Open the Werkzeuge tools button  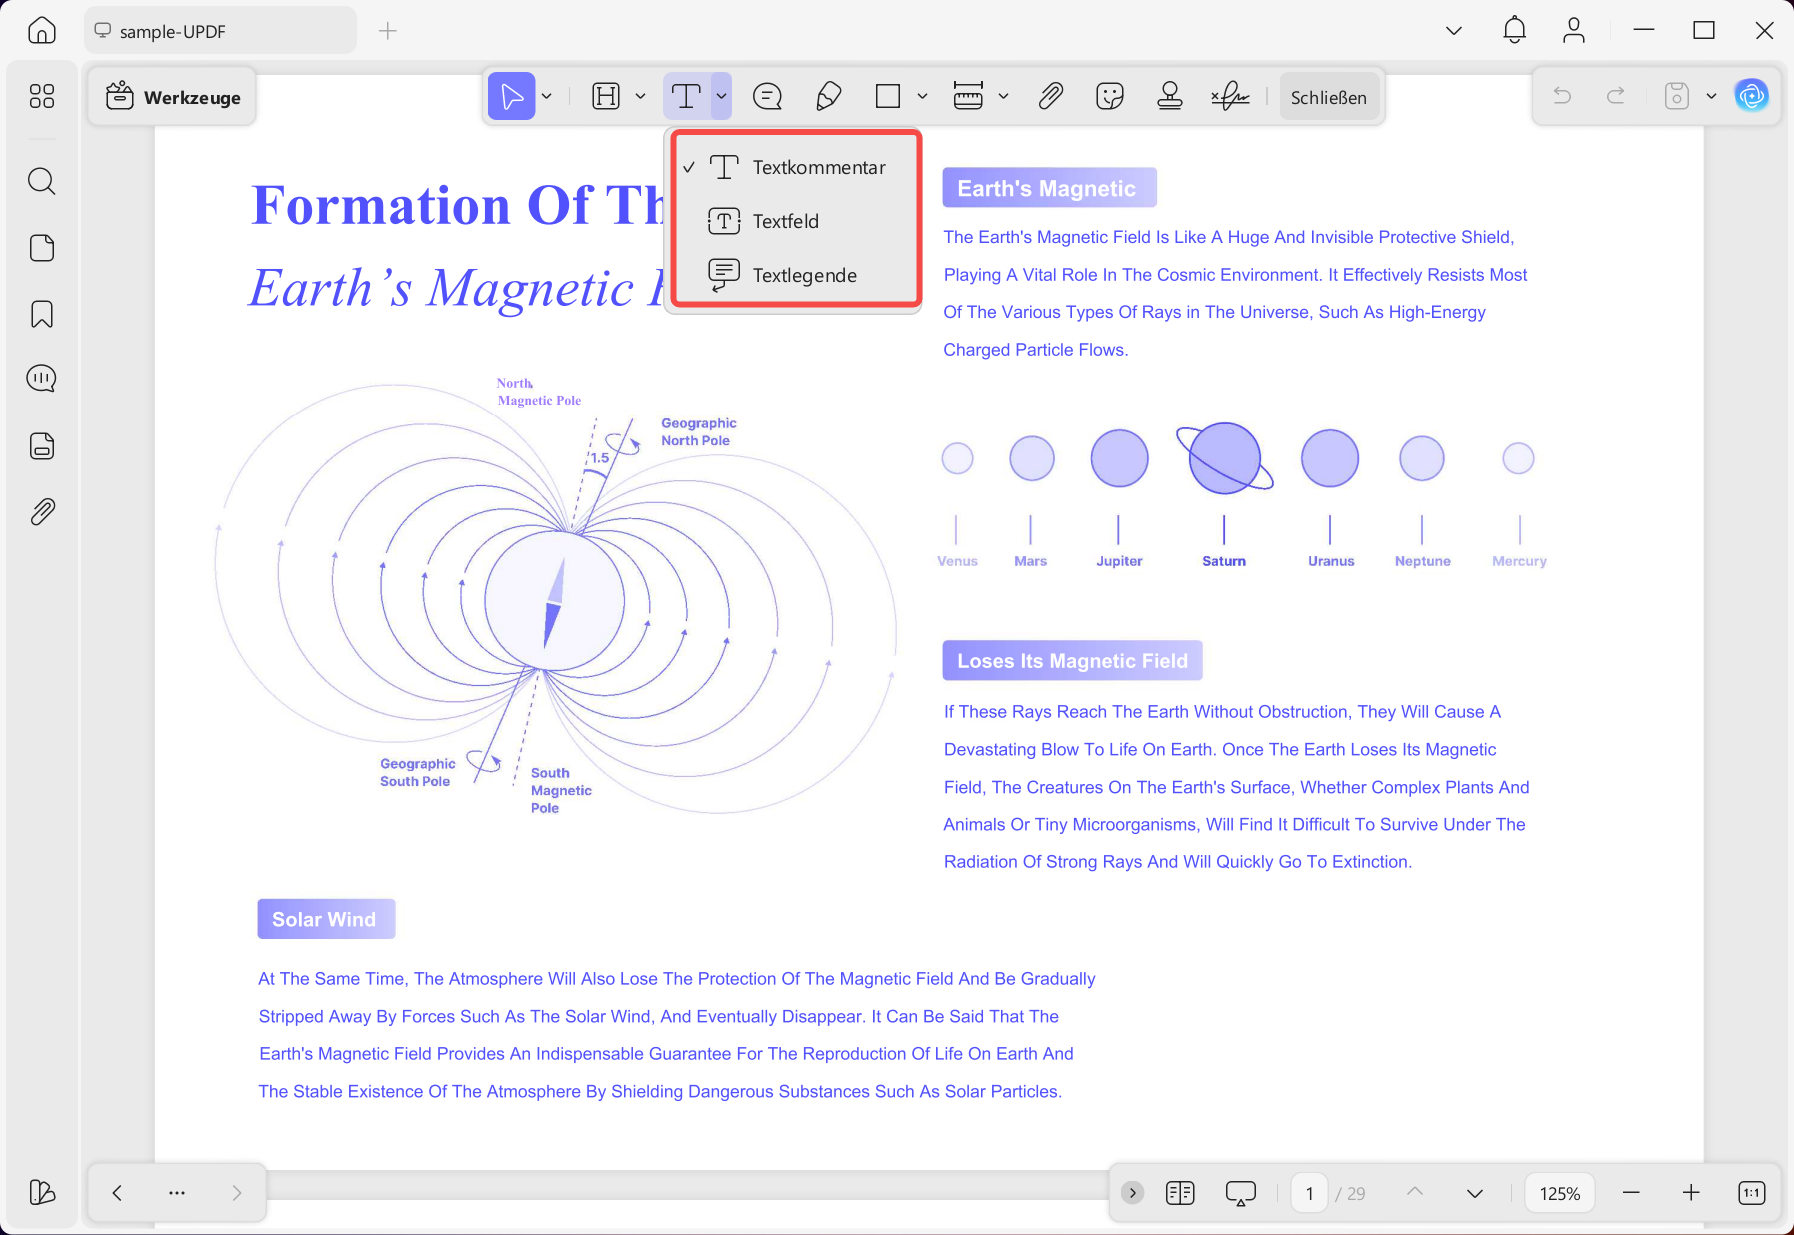click(173, 97)
